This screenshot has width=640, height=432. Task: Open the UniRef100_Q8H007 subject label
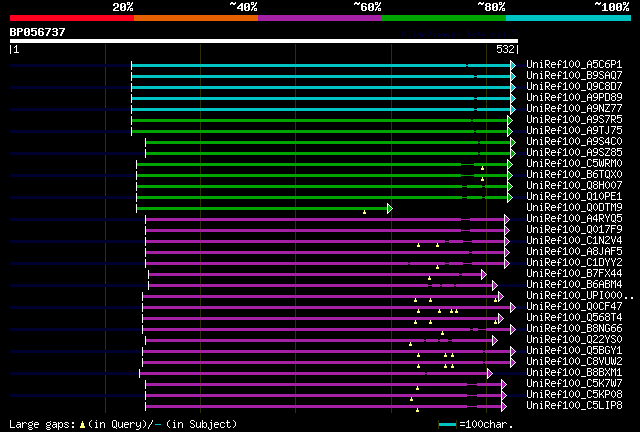pos(574,186)
